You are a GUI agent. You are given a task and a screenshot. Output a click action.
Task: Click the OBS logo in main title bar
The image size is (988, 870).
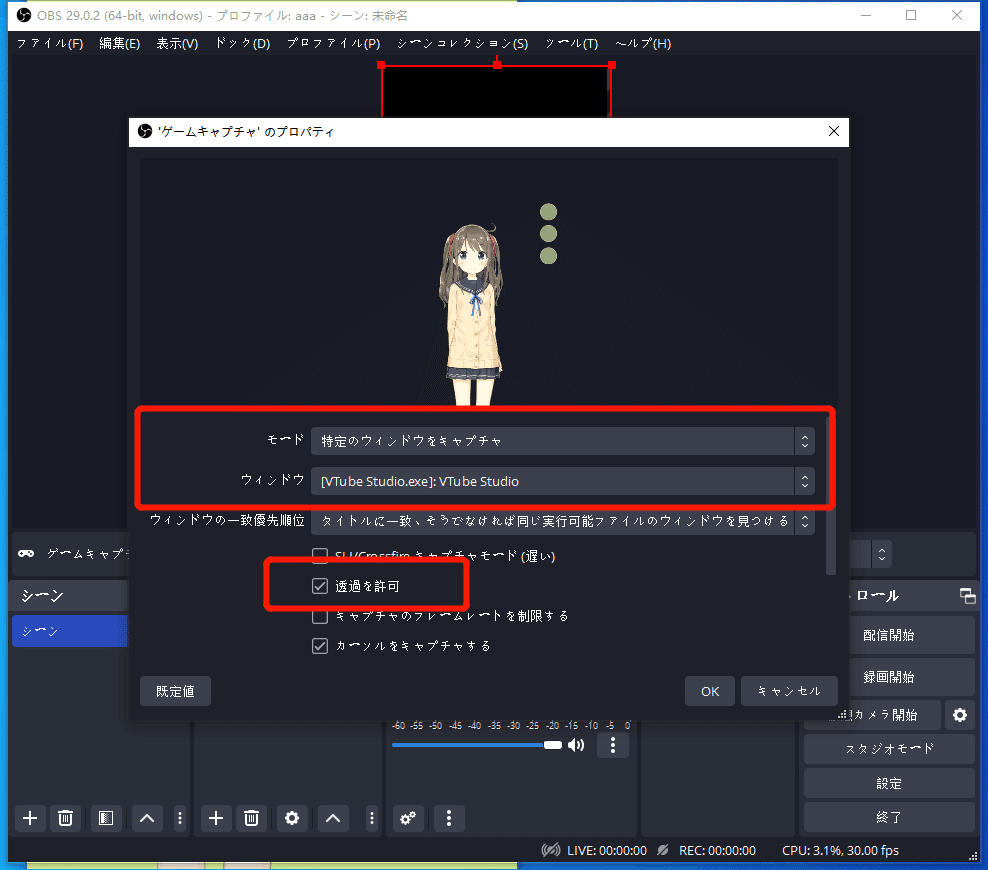tap(24, 15)
